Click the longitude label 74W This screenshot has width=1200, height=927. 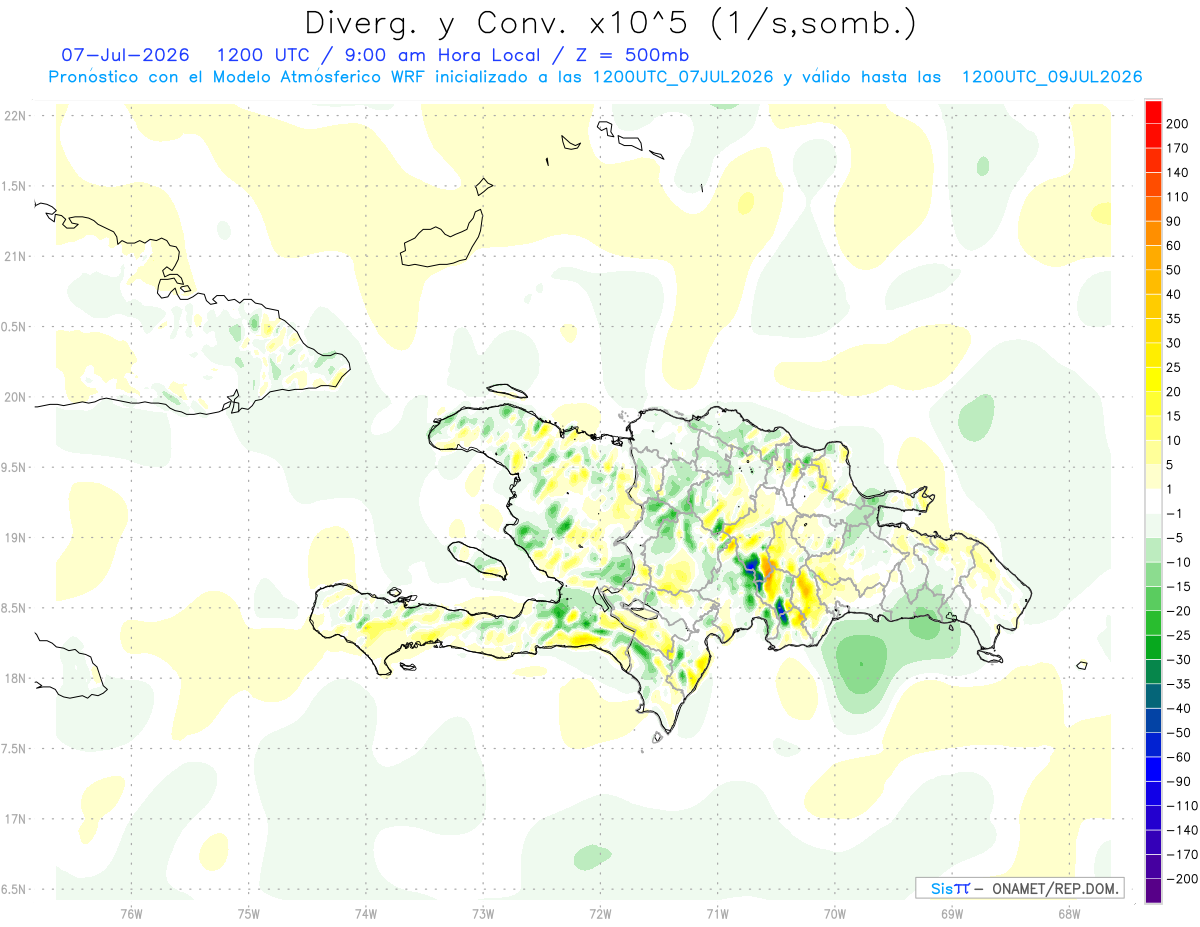coord(366,914)
